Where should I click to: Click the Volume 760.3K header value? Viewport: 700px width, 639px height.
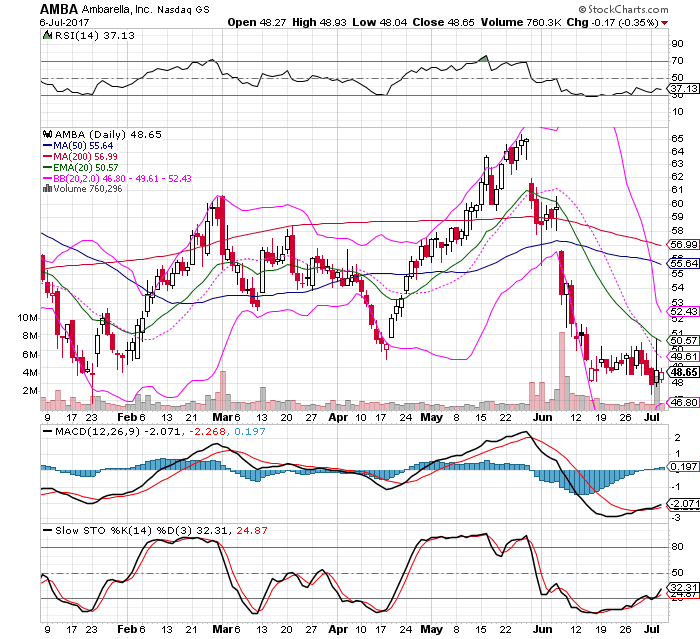click(521, 22)
